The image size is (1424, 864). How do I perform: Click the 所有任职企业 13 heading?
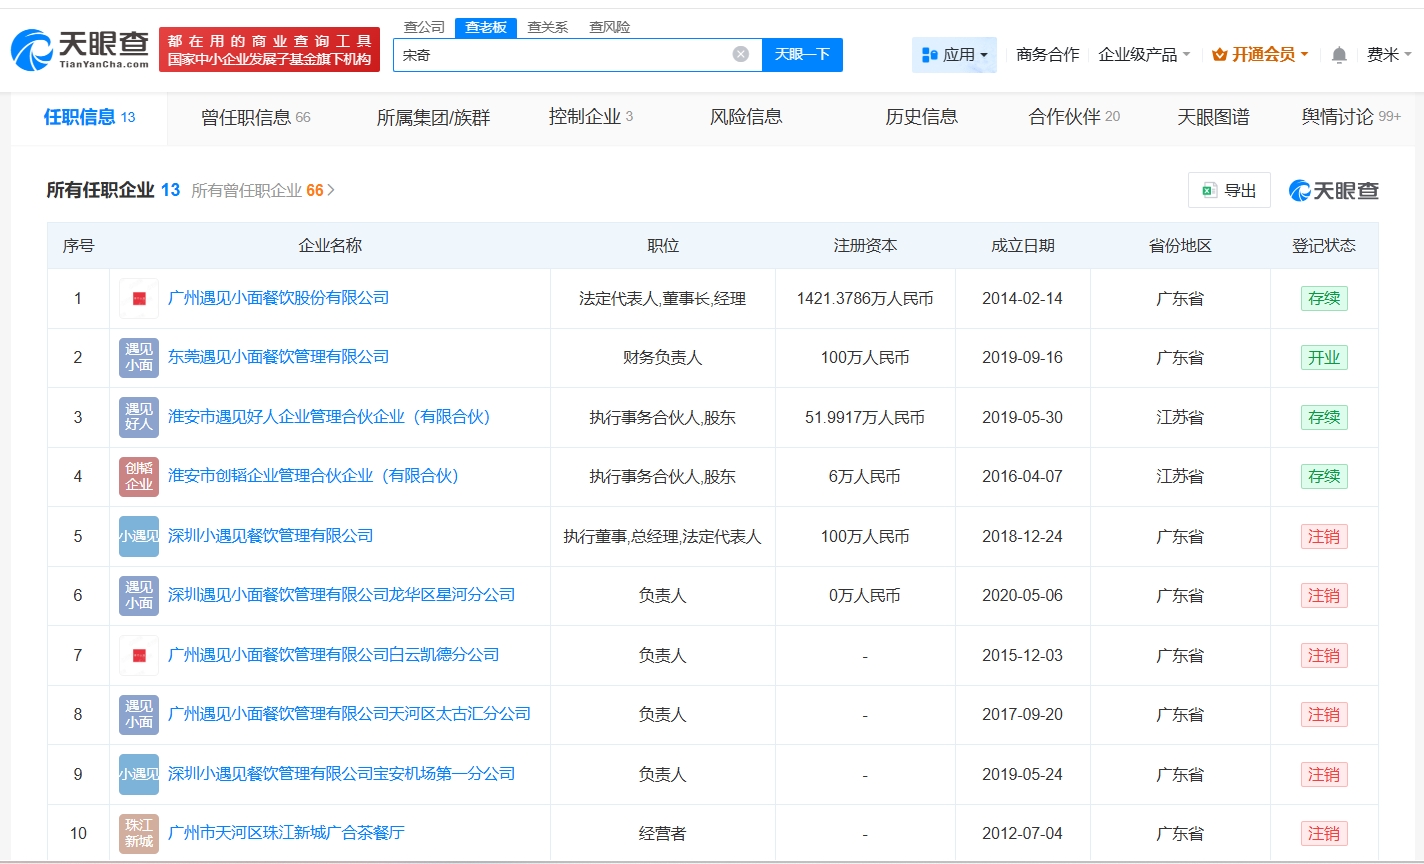(113, 190)
